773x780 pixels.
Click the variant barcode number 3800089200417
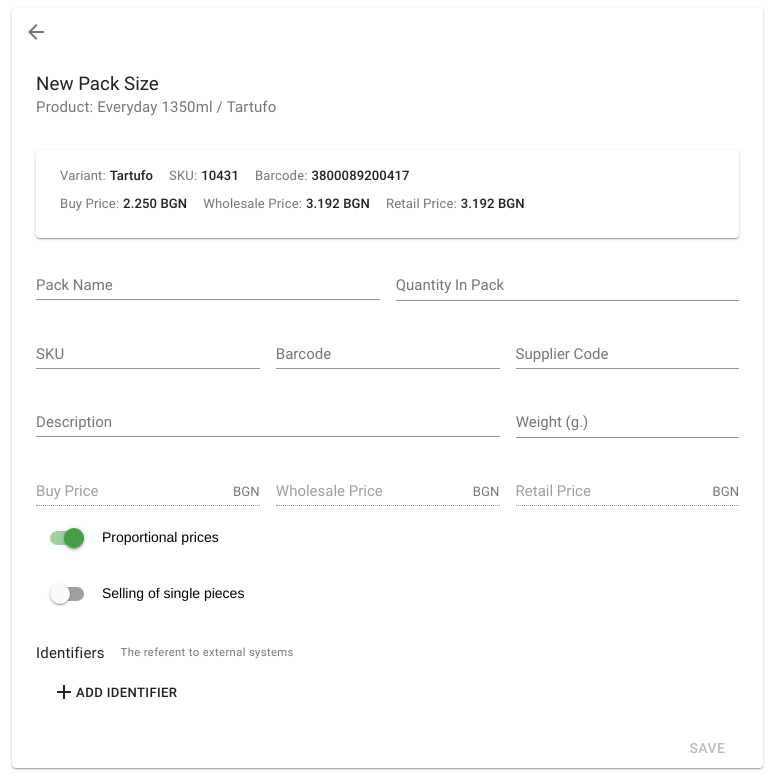tap(360, 176)
